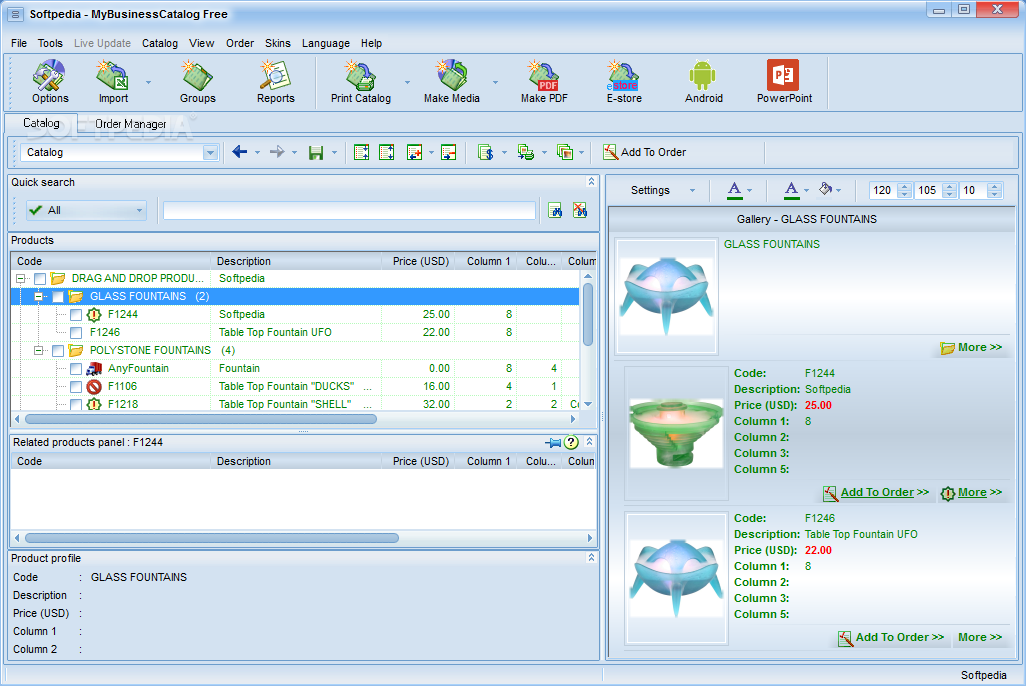
Task: Collapse the POLYSTONE FOUNTAINS tree node
Action: coord(39,350)
